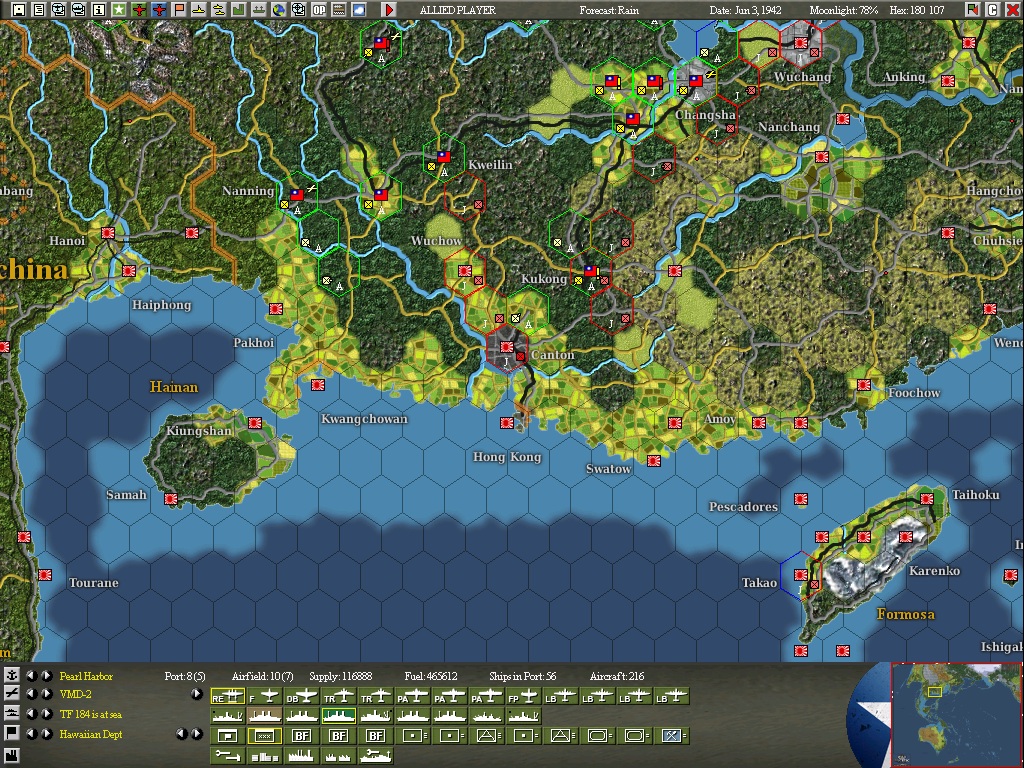Select the DB dive bomber unit
1024x768 pixels.
click(301, 697)
